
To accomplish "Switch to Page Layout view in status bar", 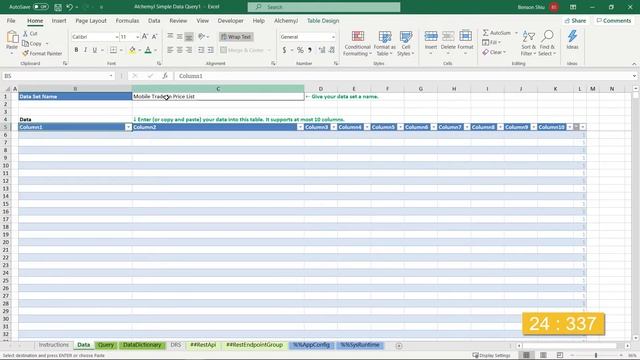I will (543, 355).
